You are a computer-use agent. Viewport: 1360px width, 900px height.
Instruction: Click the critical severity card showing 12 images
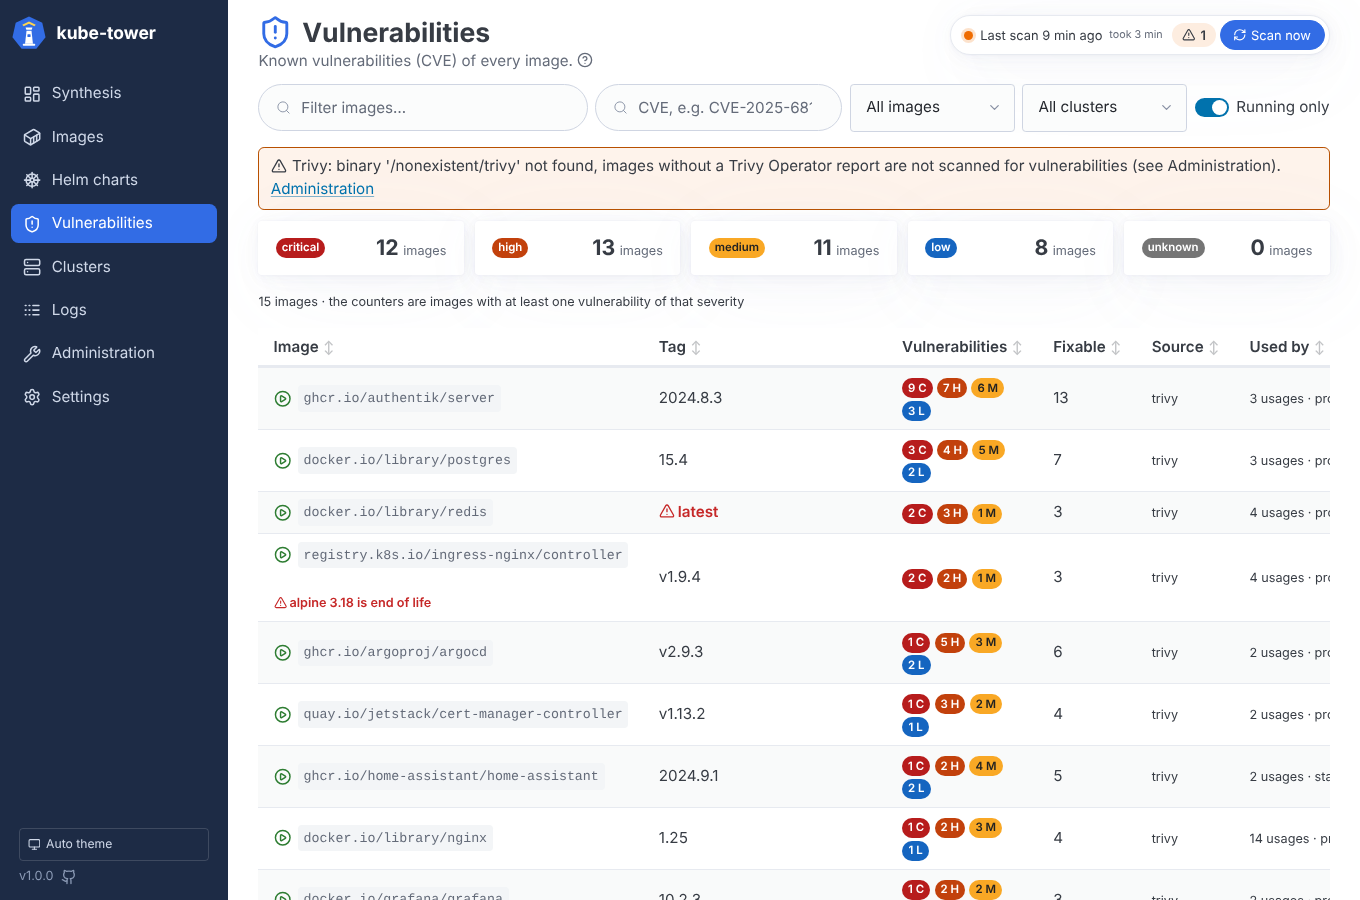(361, 248)
